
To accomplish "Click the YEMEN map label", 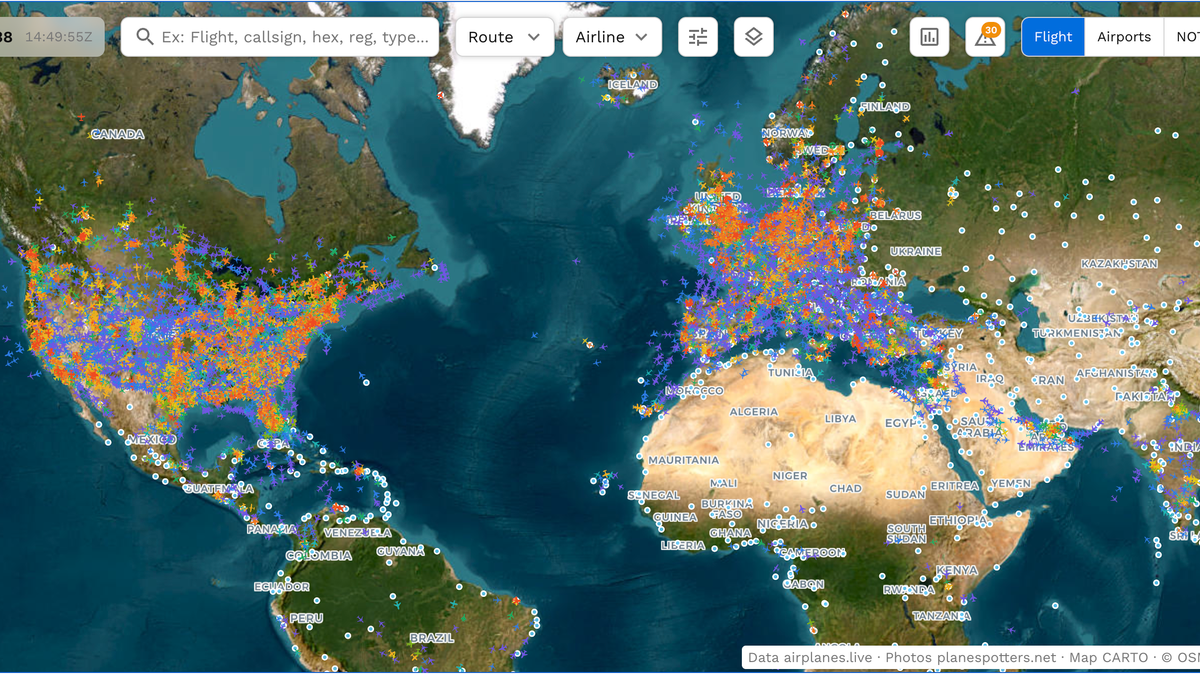I will 1010,483.
